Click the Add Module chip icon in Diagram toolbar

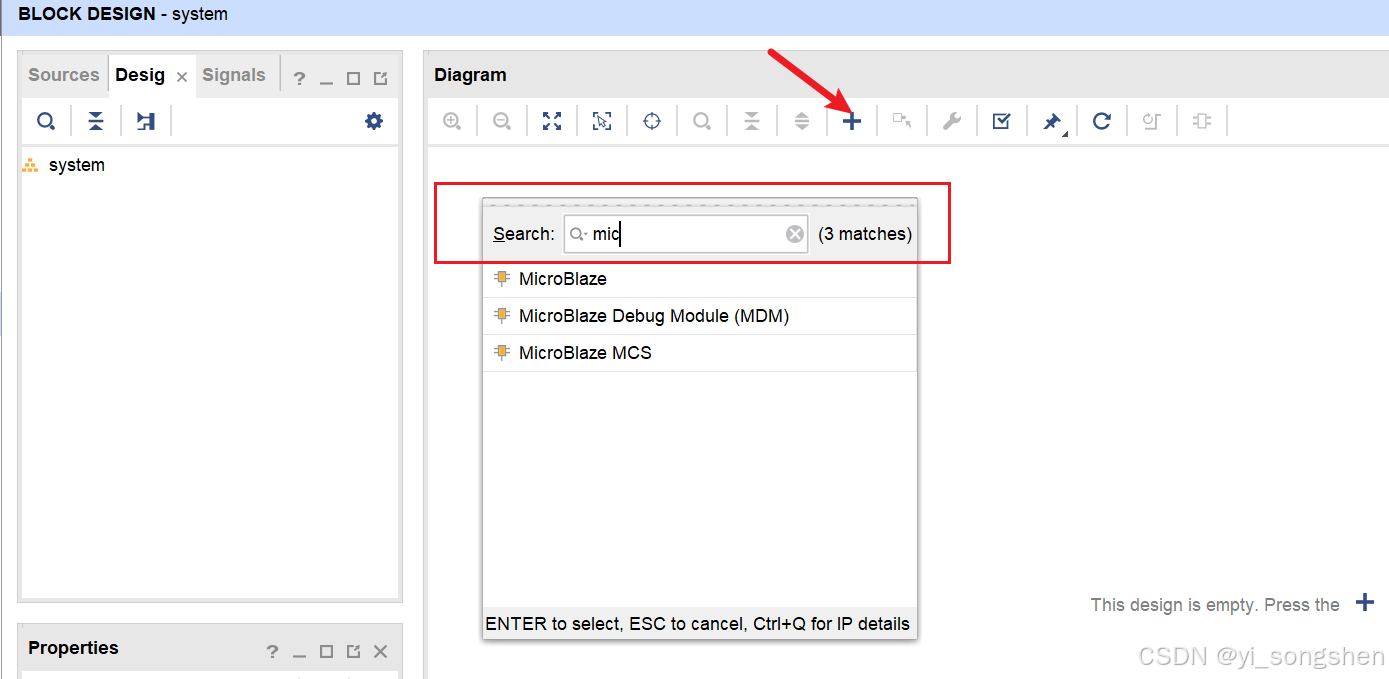[x=1202, y=121]
